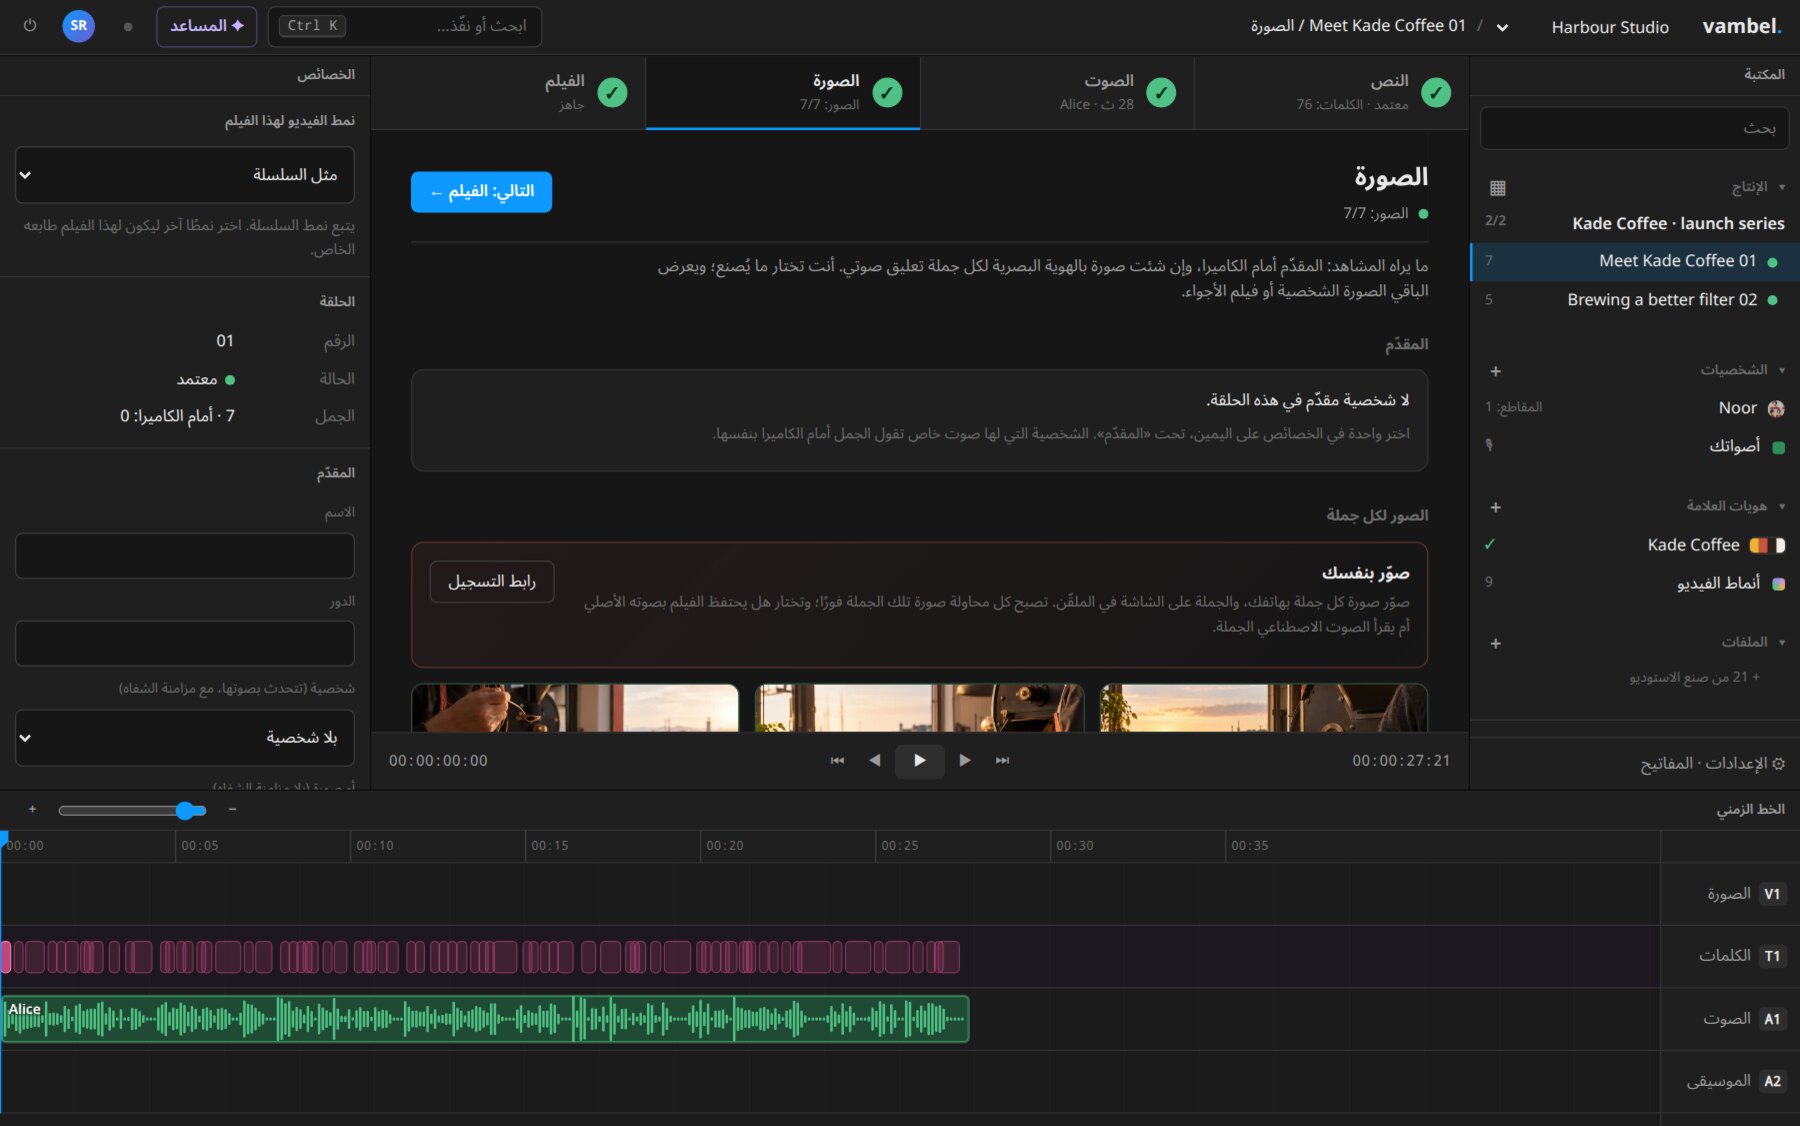Open the المساعد assistant button
Image resolution: width=1800 pixels, height=1126 pixels.
[x=207, y=26]
